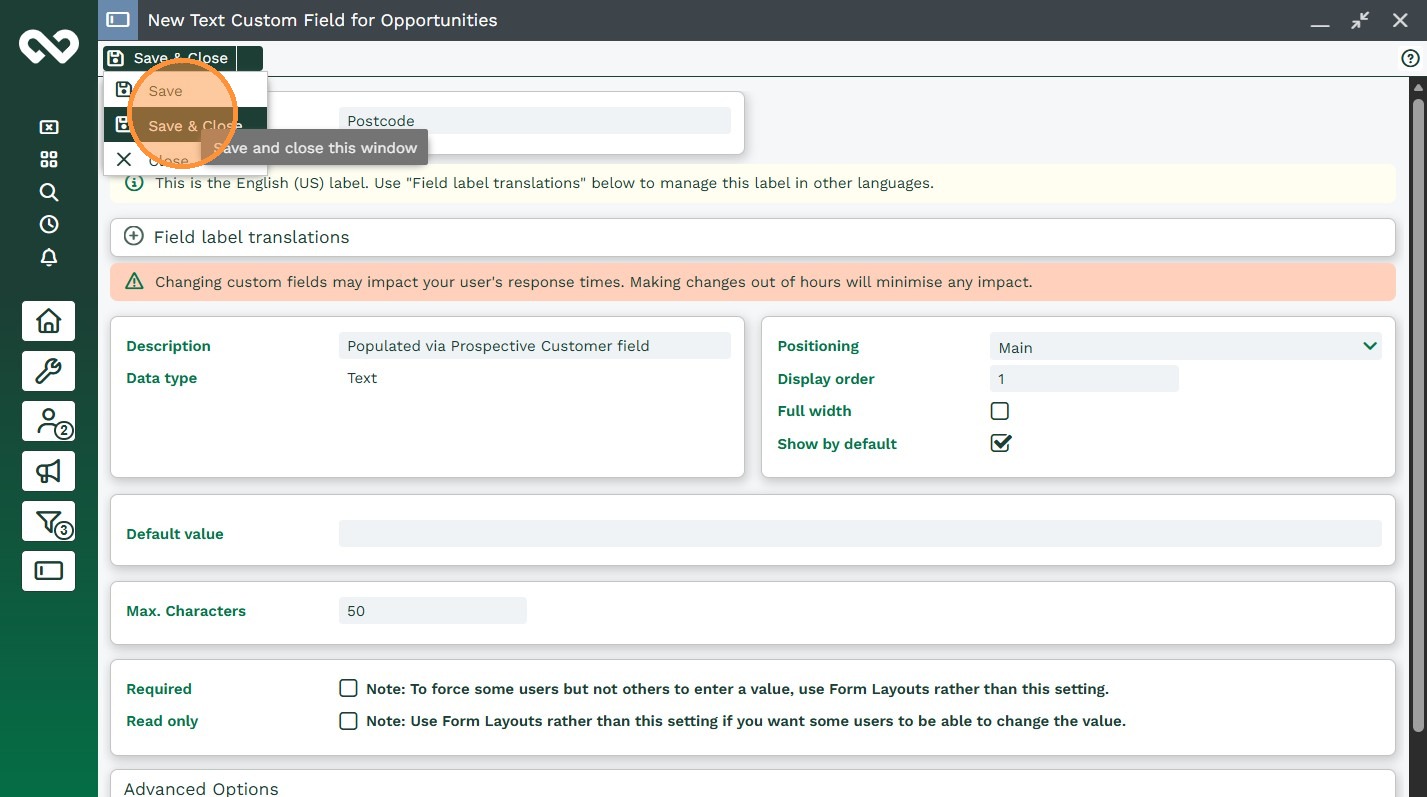Enable the Full width checkbox
1427x797 pixels.
click(x=999, y=411)
